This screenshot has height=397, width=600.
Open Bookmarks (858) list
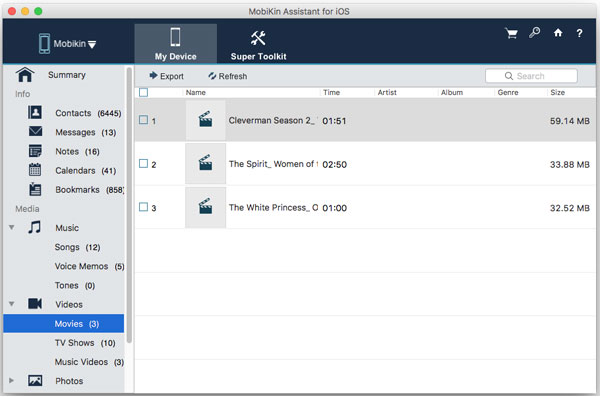pyautogui.click(x=90, y=190)
